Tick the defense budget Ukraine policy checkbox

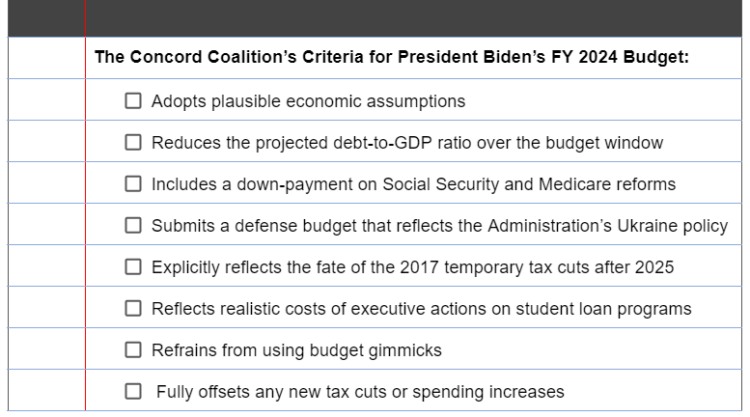(133, 225)
